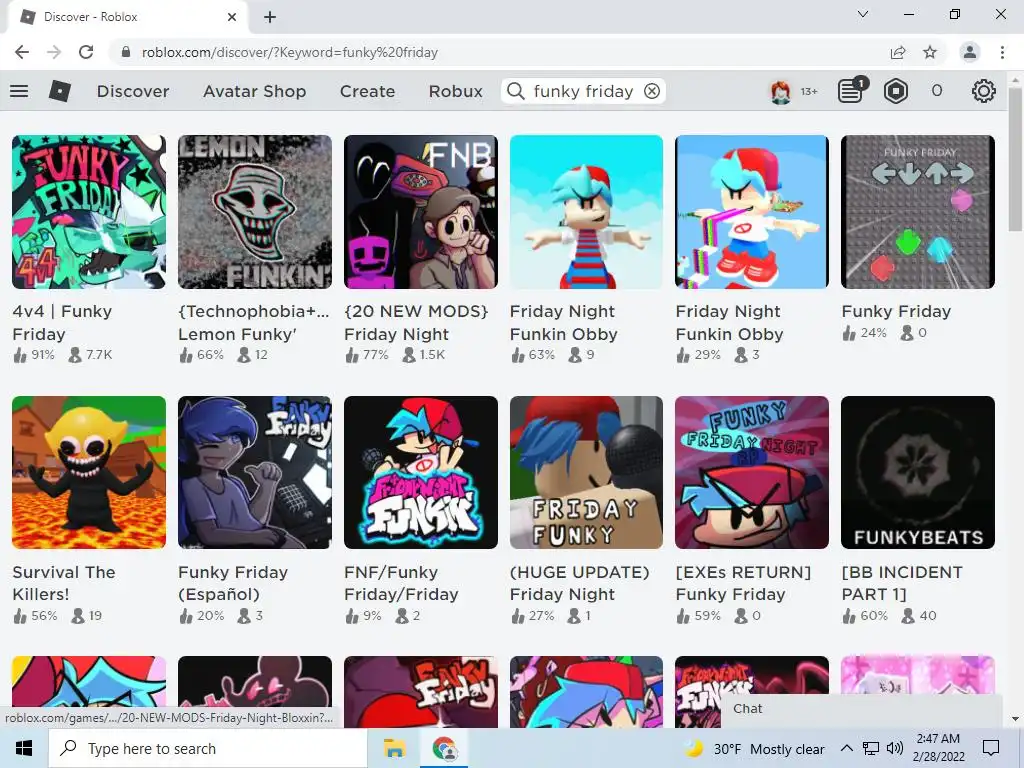This screenshot has height=768, width=1024.
Task: Open a new browser tab
Action: click(270, 17)
